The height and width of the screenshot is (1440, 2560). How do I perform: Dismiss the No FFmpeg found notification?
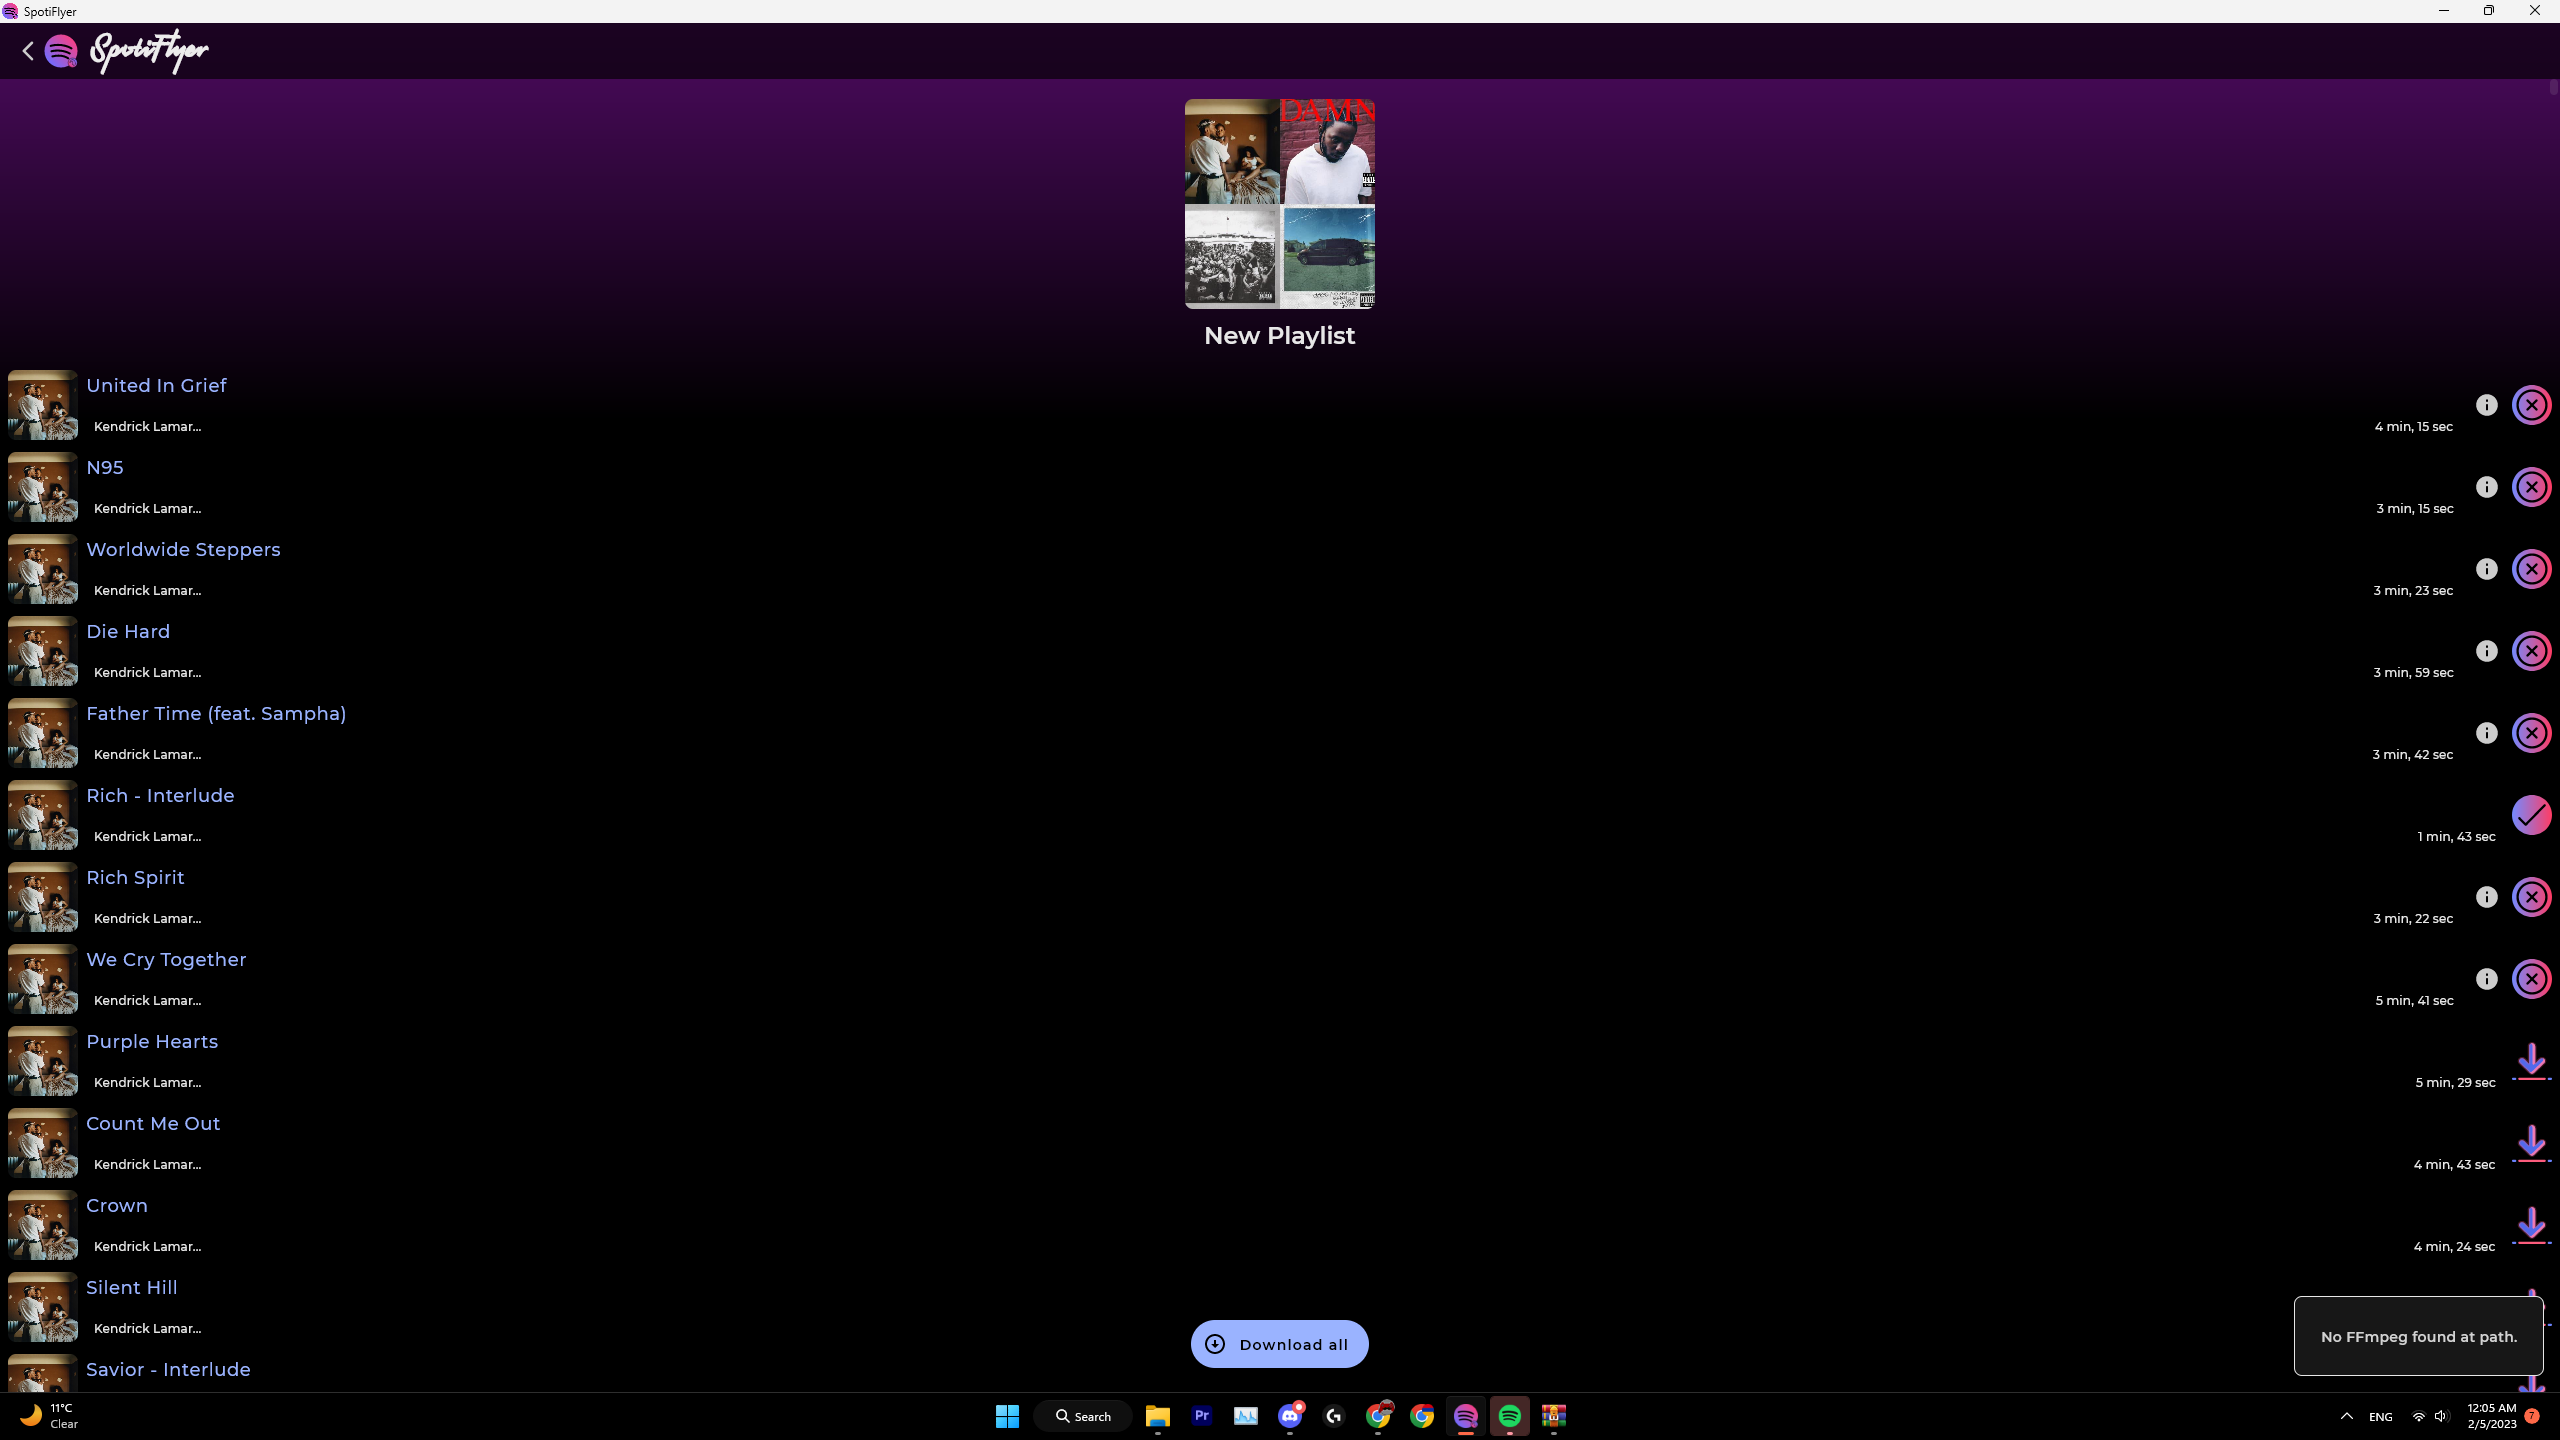(x=2418, y=1336)
